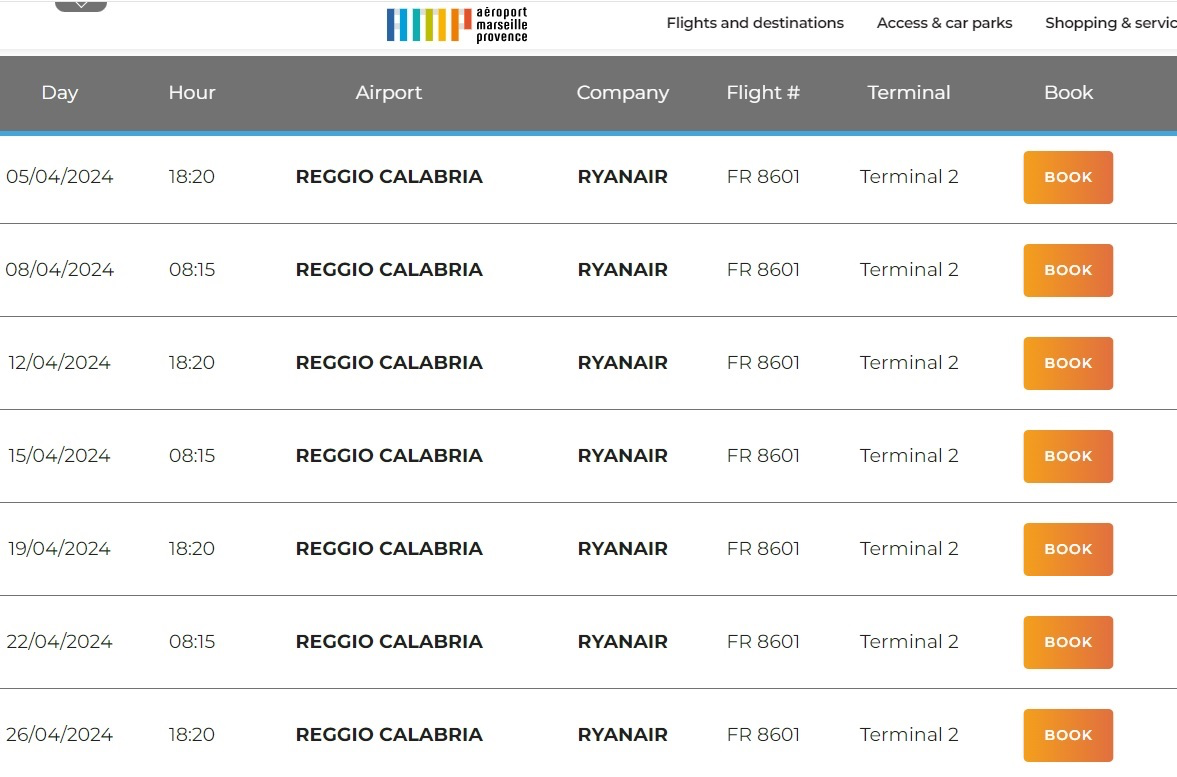
Task: Book the 08/04/2024 flight at 08:15
Action: point(1067,270)
